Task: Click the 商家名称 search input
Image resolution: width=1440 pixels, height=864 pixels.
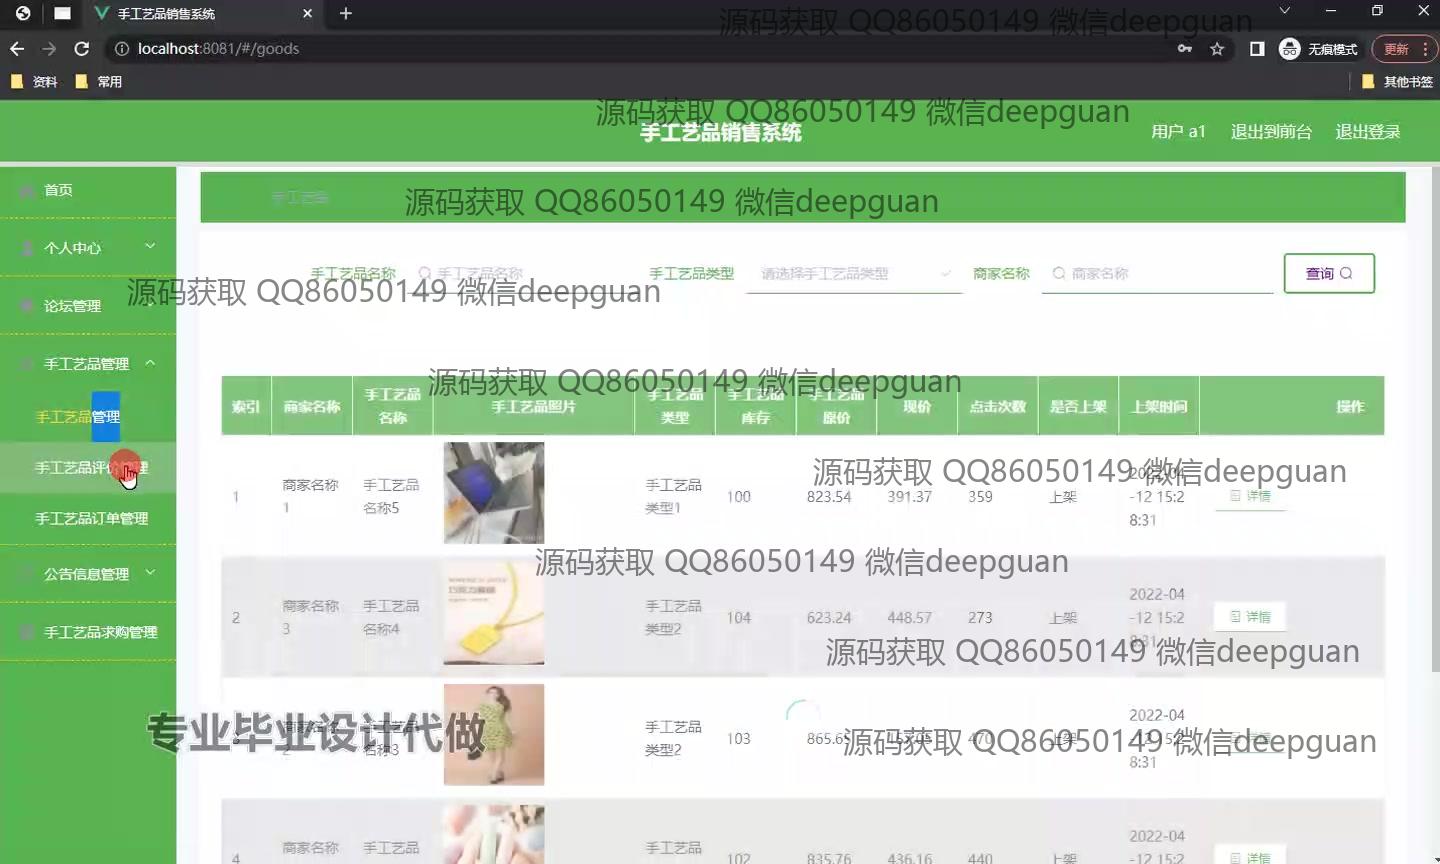Action: point(1157,273)
